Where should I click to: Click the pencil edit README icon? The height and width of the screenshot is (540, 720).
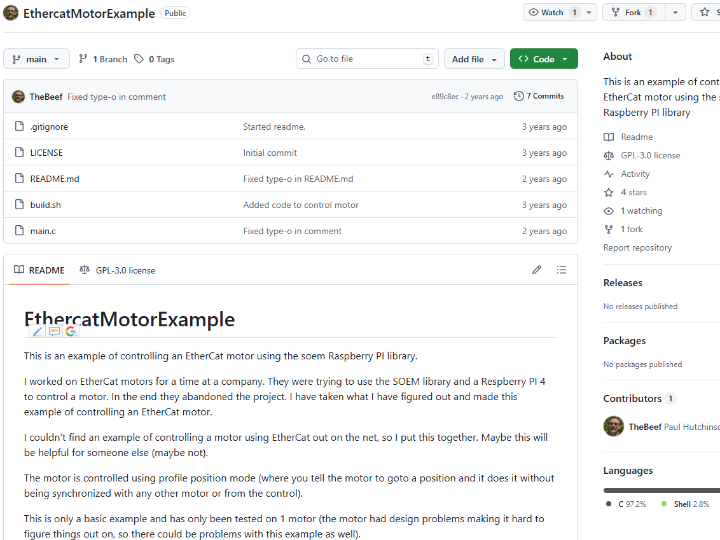click(537, 270)
